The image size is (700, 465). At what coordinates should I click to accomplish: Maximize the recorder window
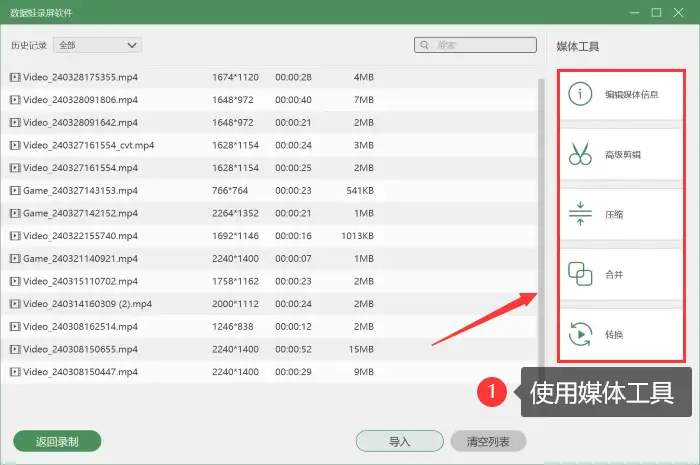point(656,12)
